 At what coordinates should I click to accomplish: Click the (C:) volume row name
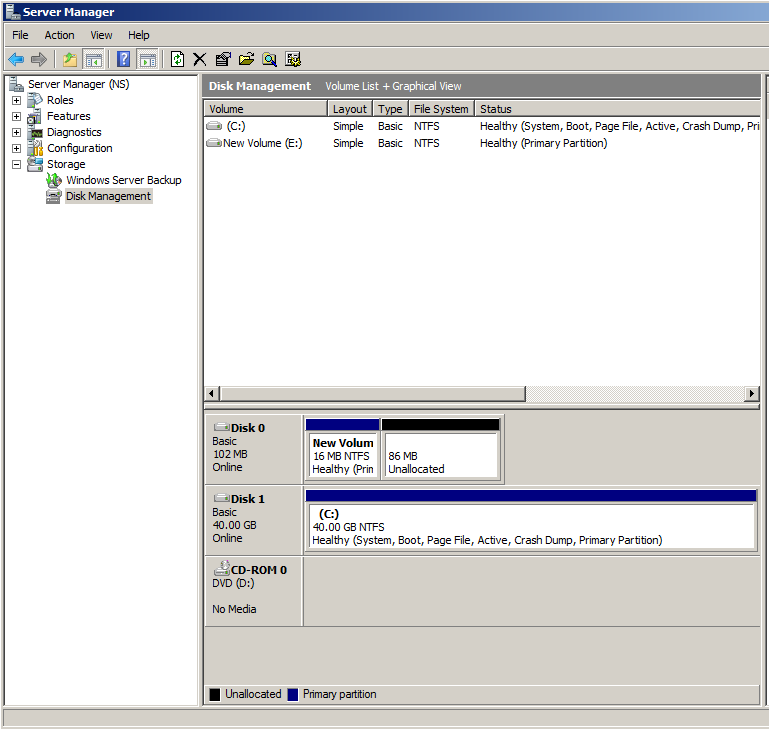236,126
